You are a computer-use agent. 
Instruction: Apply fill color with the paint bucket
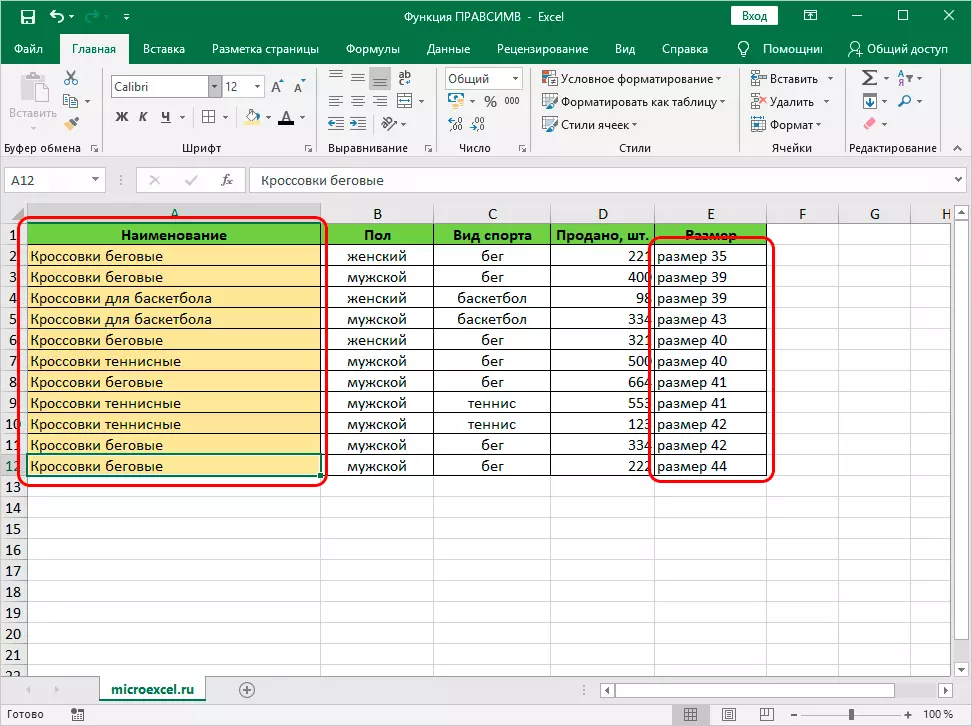252,117
